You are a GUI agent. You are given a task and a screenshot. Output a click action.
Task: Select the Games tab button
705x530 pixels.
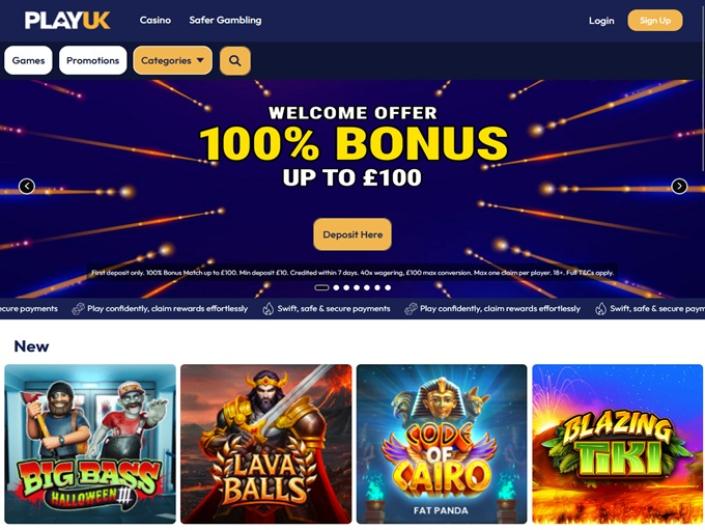click(x=28, y=60)
